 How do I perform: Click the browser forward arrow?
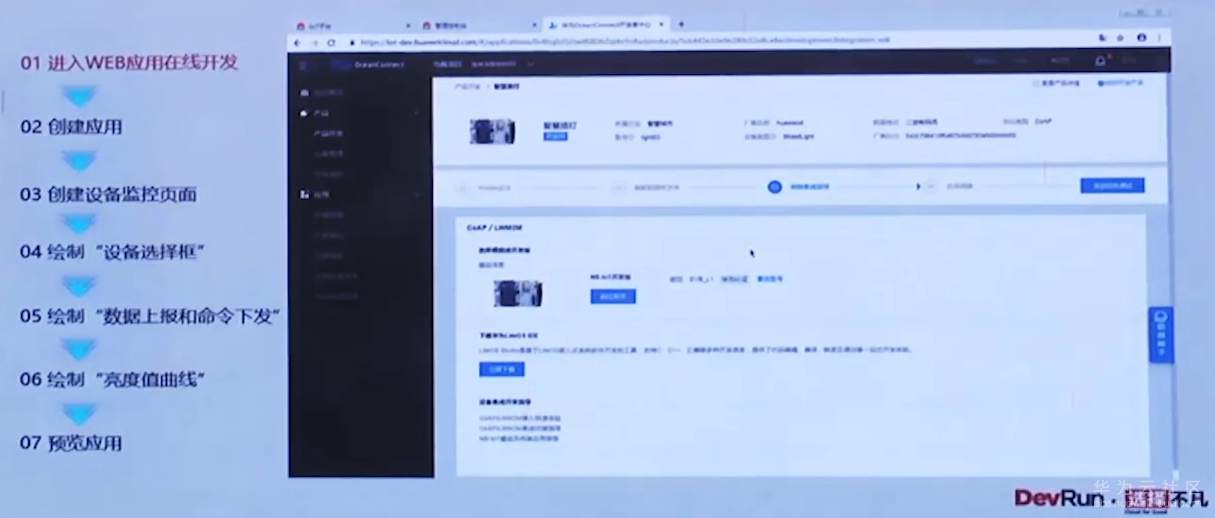coord(316,42)
